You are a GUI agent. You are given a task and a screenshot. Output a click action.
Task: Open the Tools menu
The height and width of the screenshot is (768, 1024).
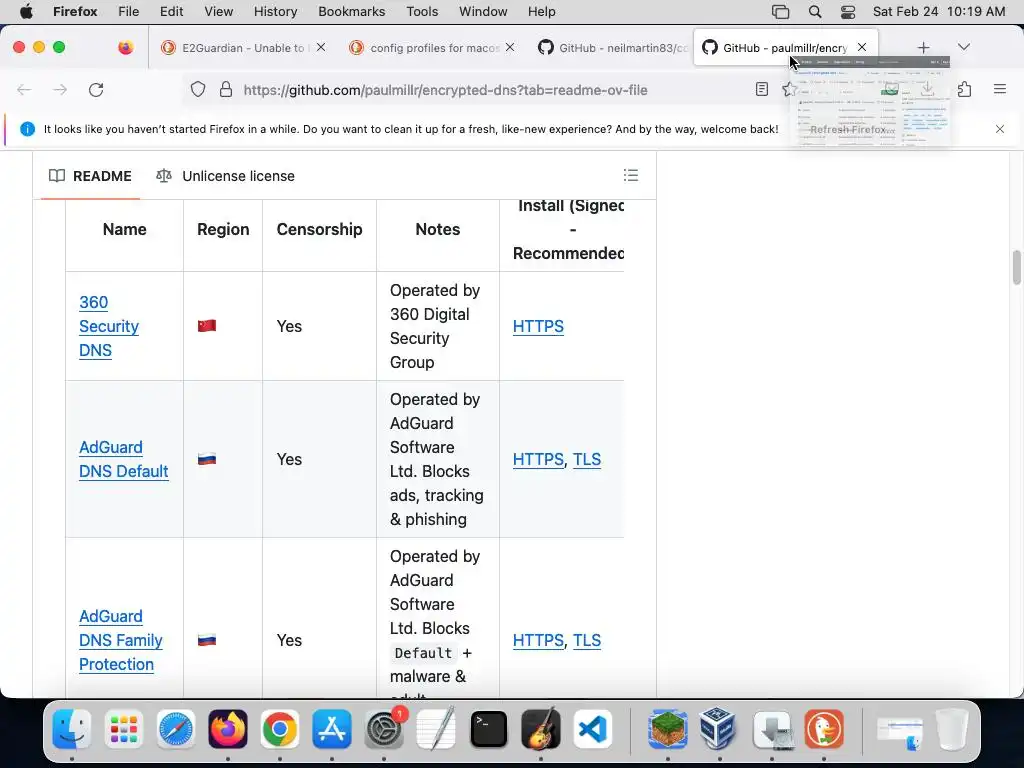pyautogui.click(x=422, y=11)
